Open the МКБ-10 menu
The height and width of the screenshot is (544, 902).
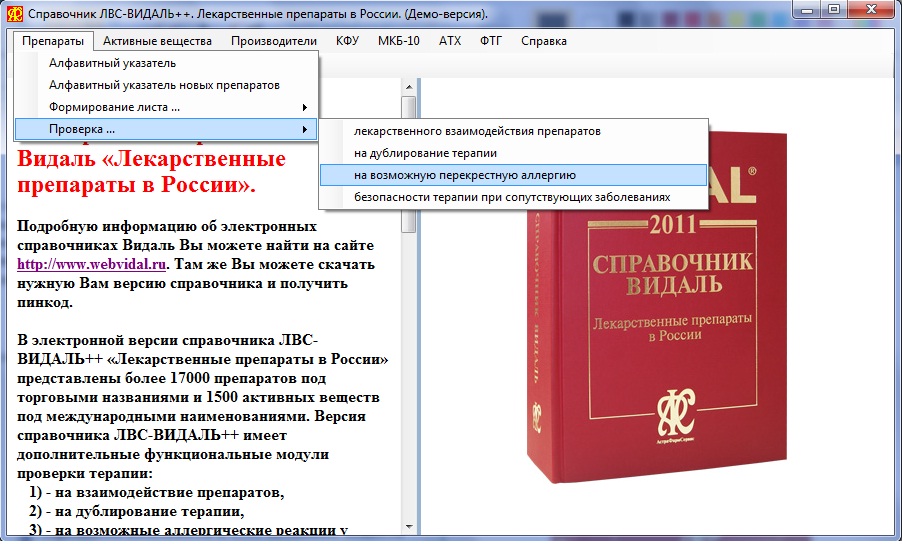click(x=399, y=41)
